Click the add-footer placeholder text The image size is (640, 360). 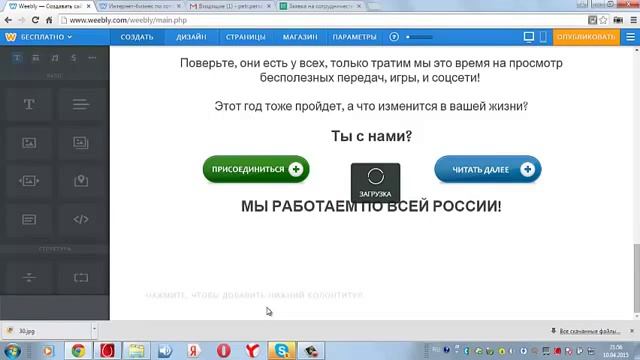click(x=255, y=295)
